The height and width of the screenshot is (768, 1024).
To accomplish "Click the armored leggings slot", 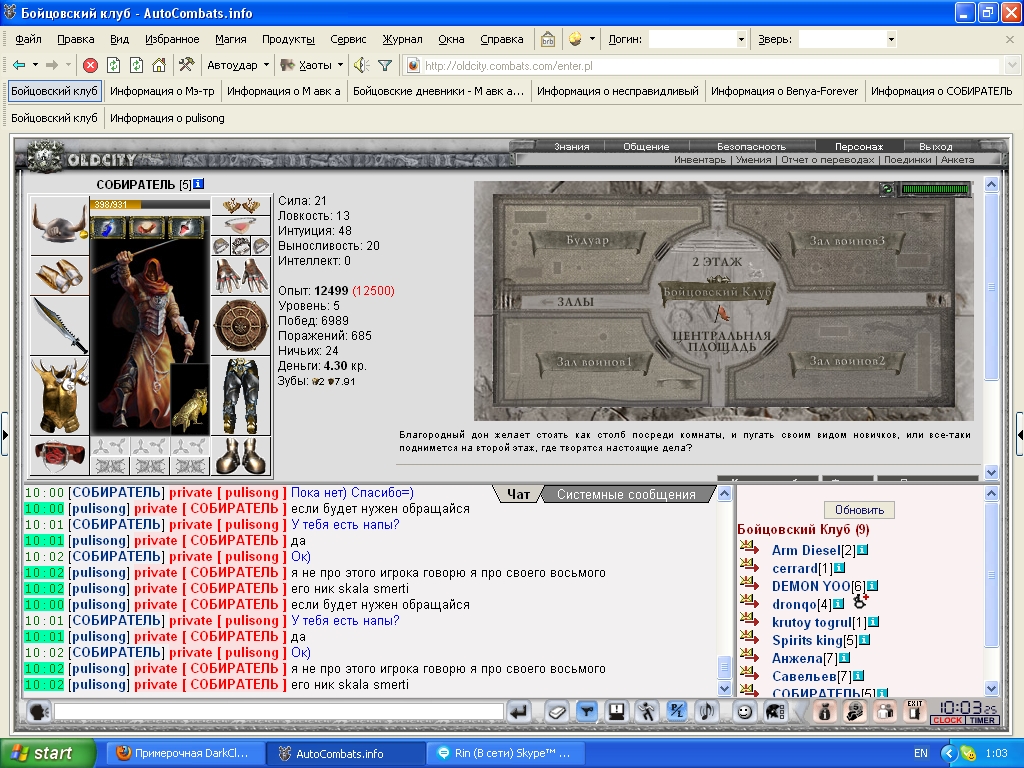I will (x=241, y=396).
